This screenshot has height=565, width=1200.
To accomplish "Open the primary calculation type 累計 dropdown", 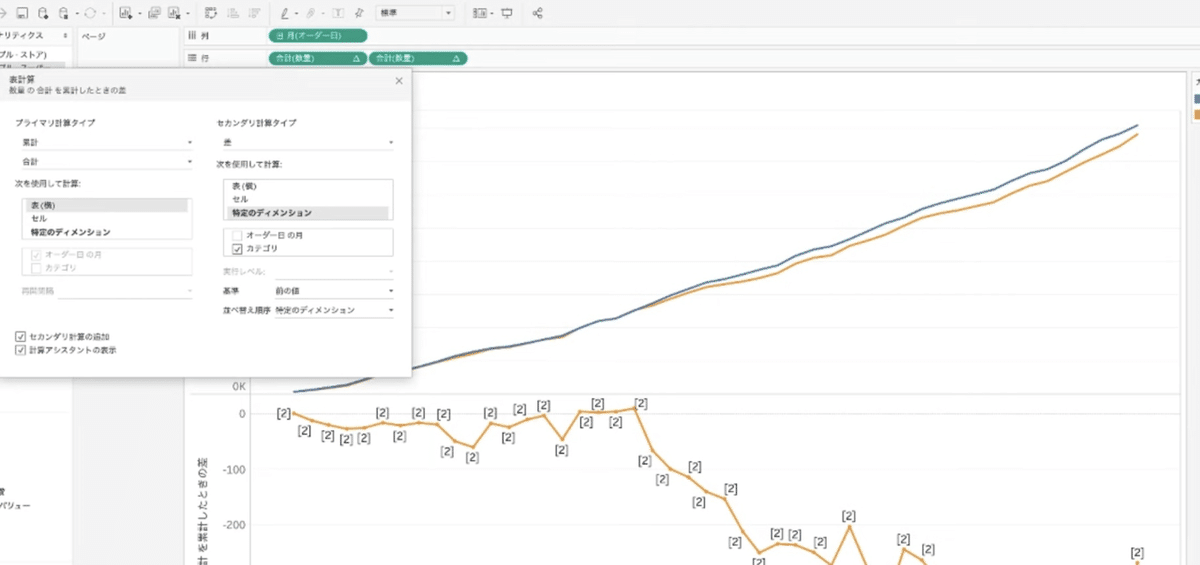I will 106,143.
